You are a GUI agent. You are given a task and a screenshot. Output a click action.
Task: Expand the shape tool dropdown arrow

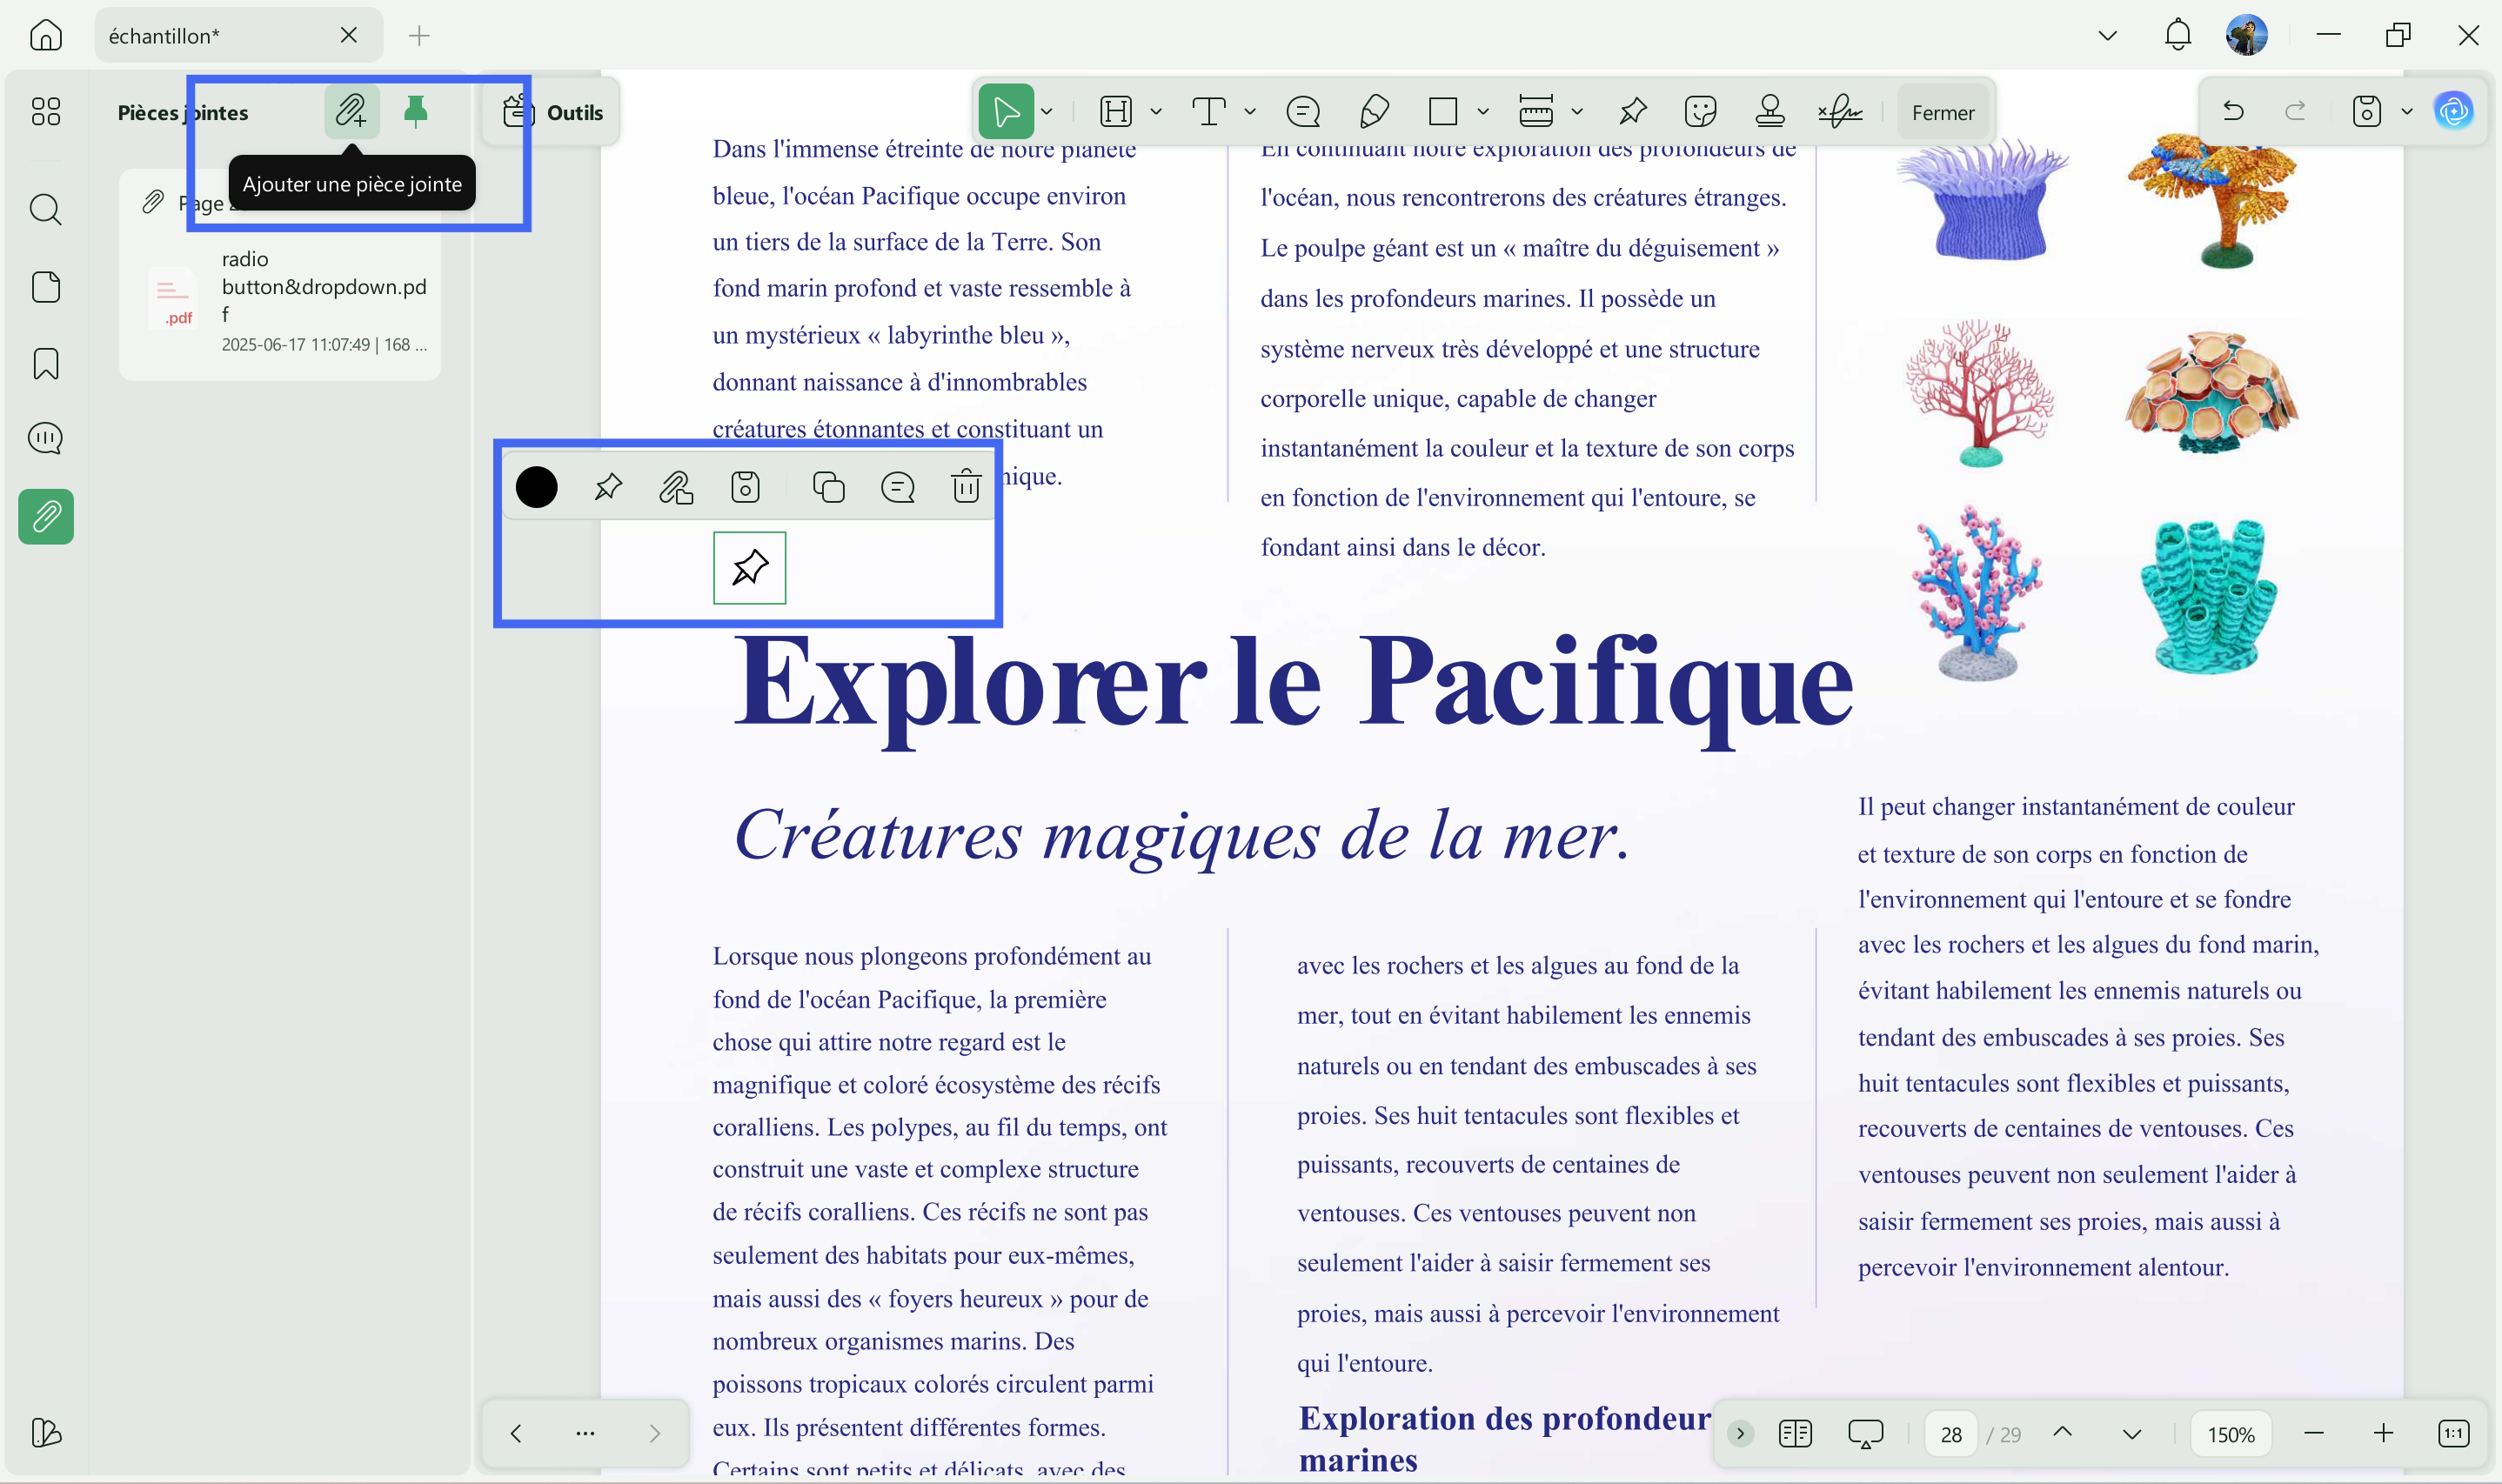(1483, 112)
